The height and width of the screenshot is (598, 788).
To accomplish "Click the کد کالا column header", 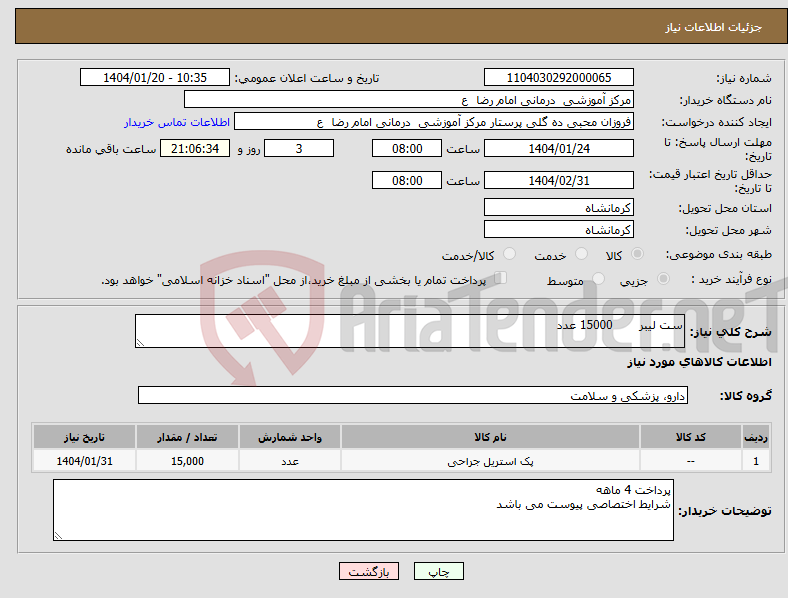I will tap(691, 437).
